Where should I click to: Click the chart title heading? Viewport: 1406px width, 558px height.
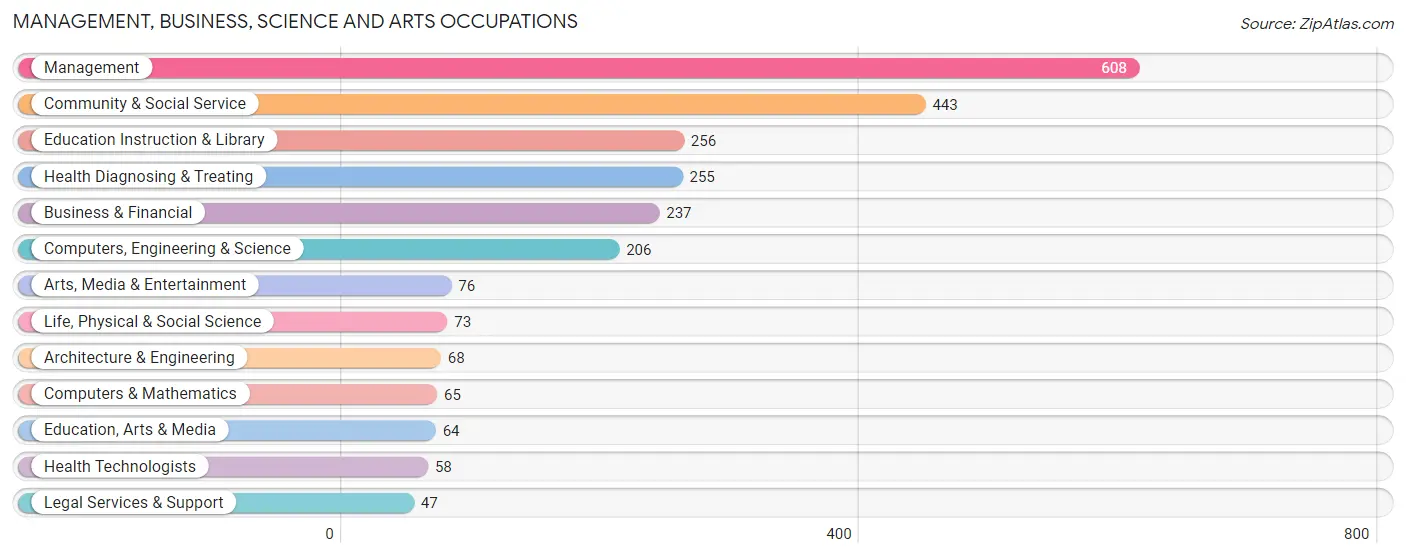[x=295, y=21]
